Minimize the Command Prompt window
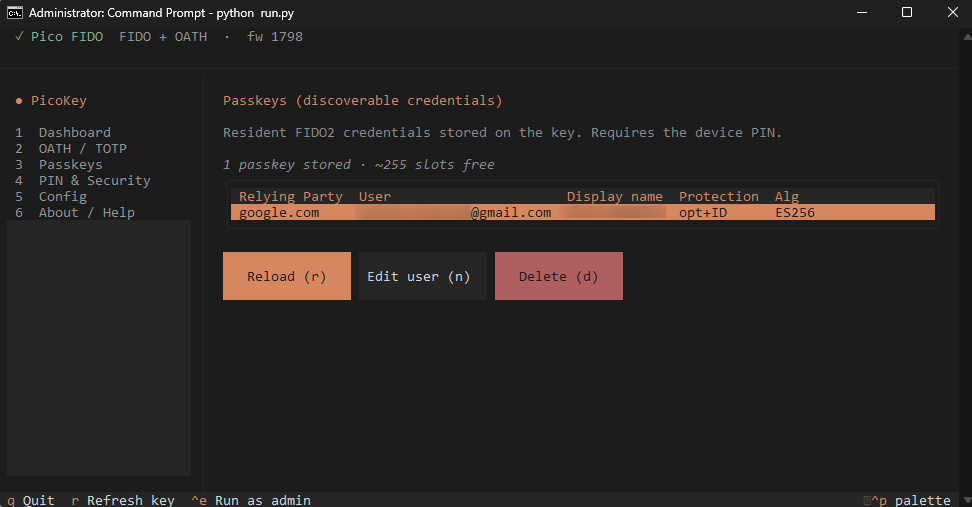Screen dimensions: 972x507 [862, 12]
